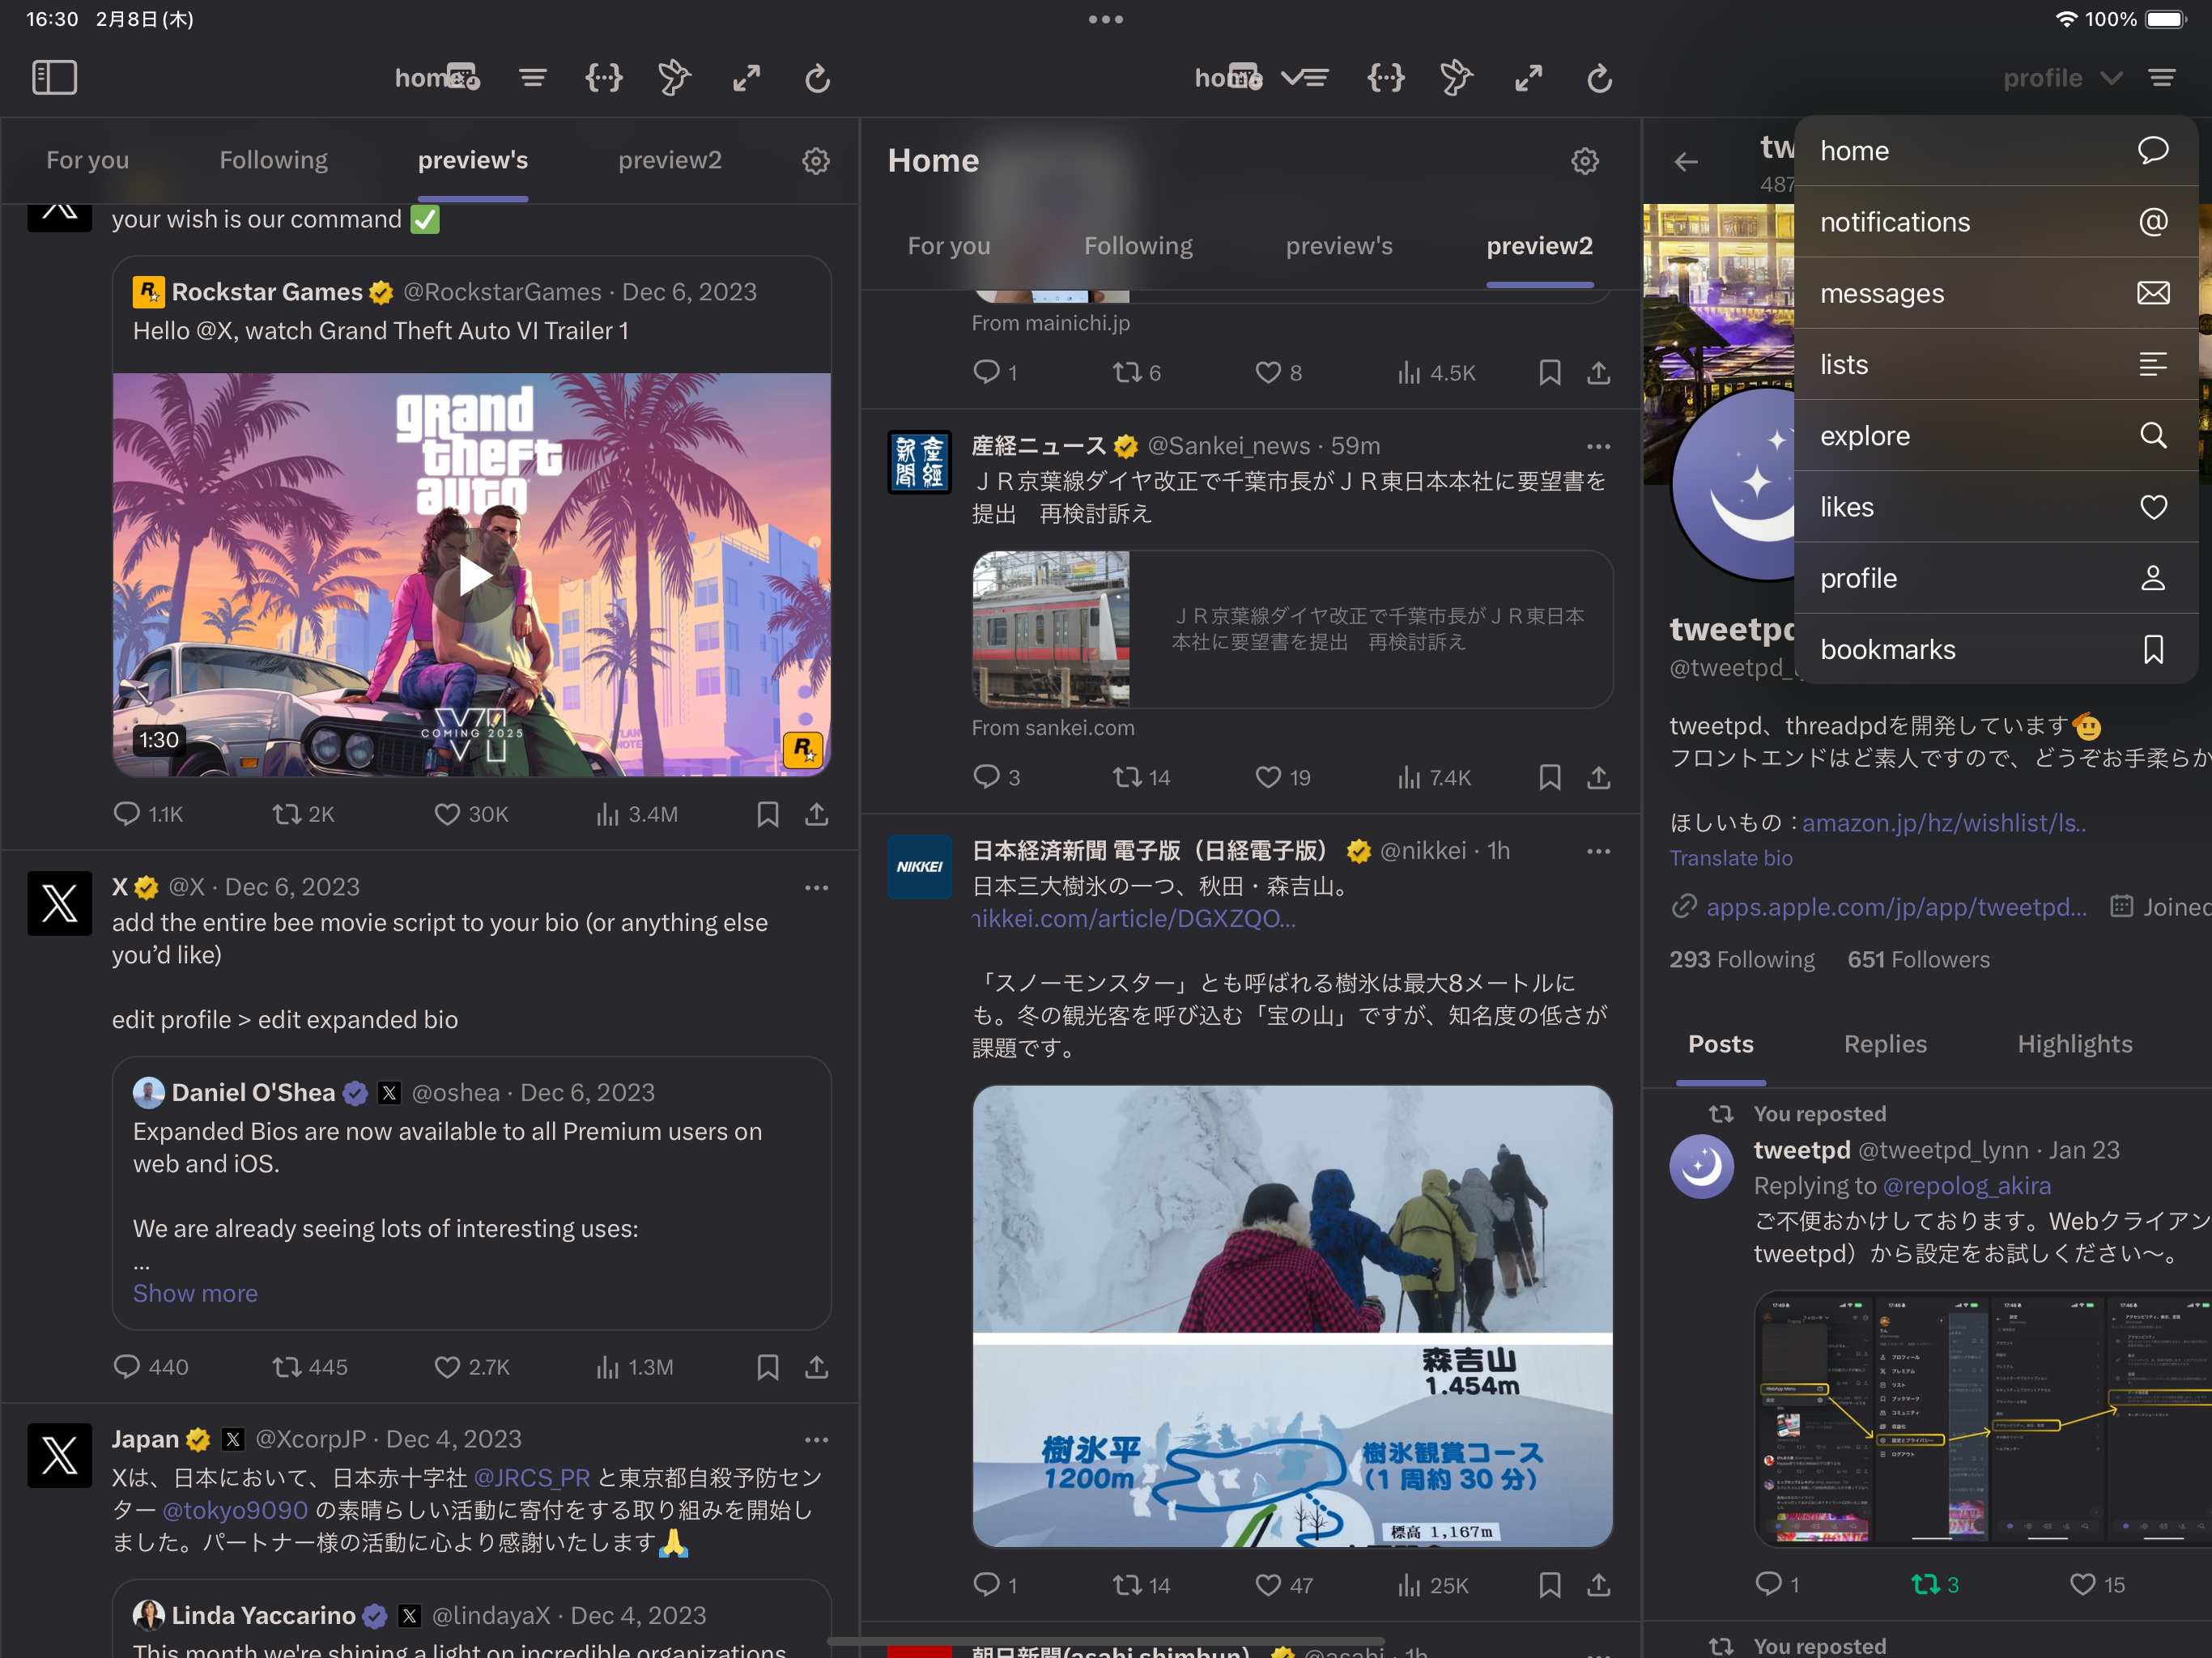Share the nikkei post

coord(1598,1585)
